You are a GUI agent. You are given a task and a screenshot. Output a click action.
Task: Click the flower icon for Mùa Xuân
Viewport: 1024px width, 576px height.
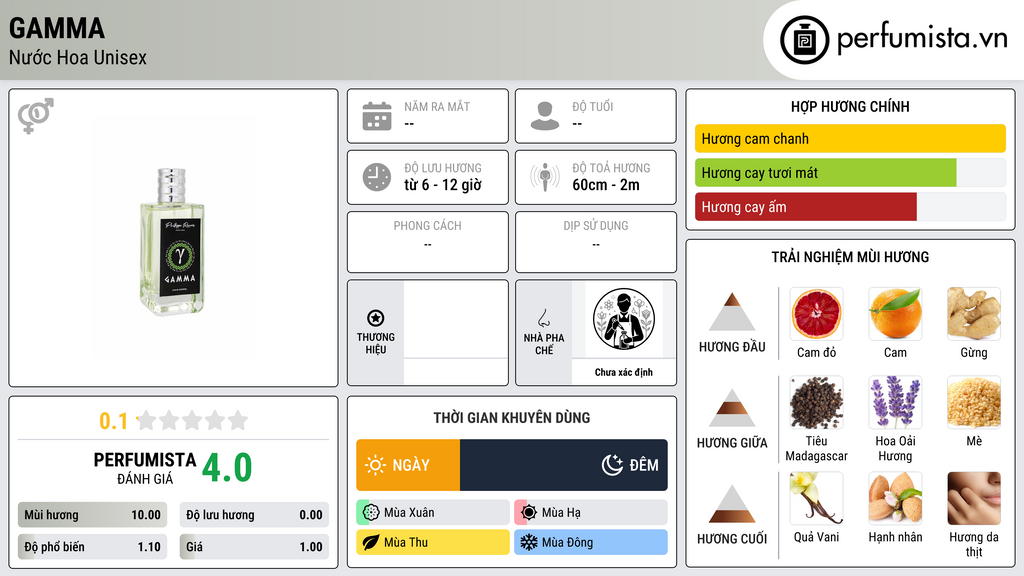371,513
